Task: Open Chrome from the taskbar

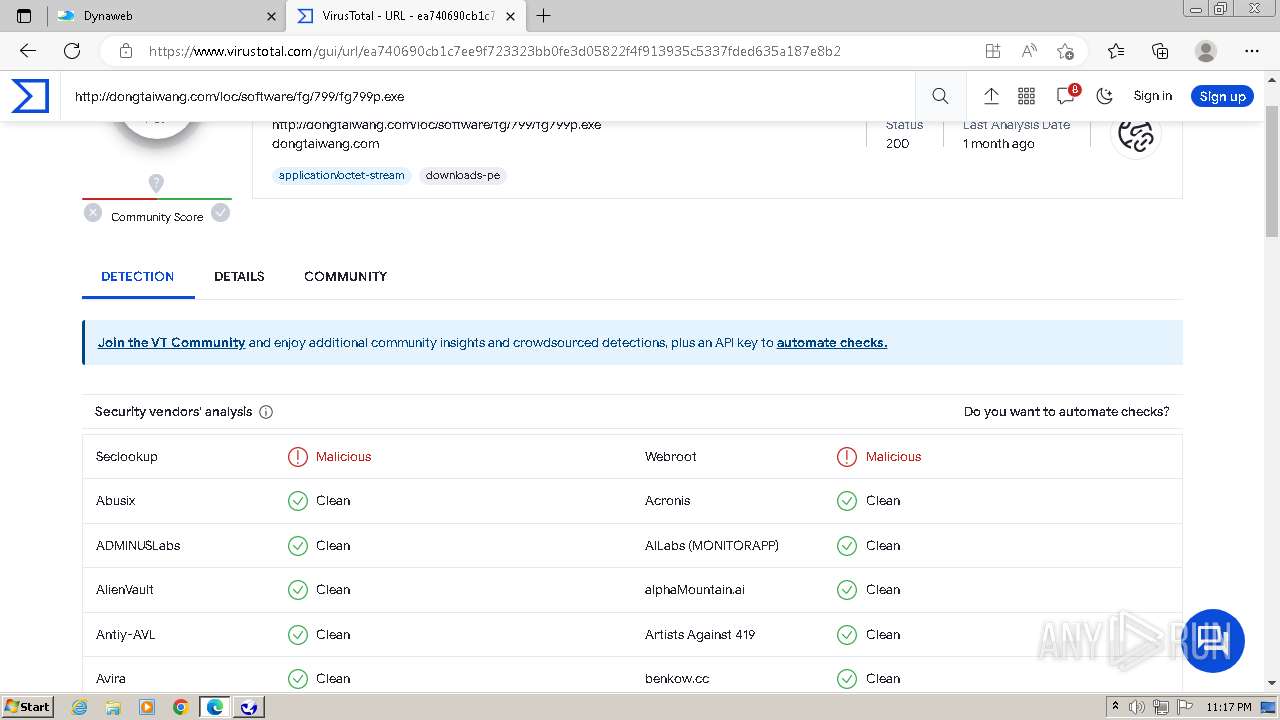Action: click(x=180, y=706)
